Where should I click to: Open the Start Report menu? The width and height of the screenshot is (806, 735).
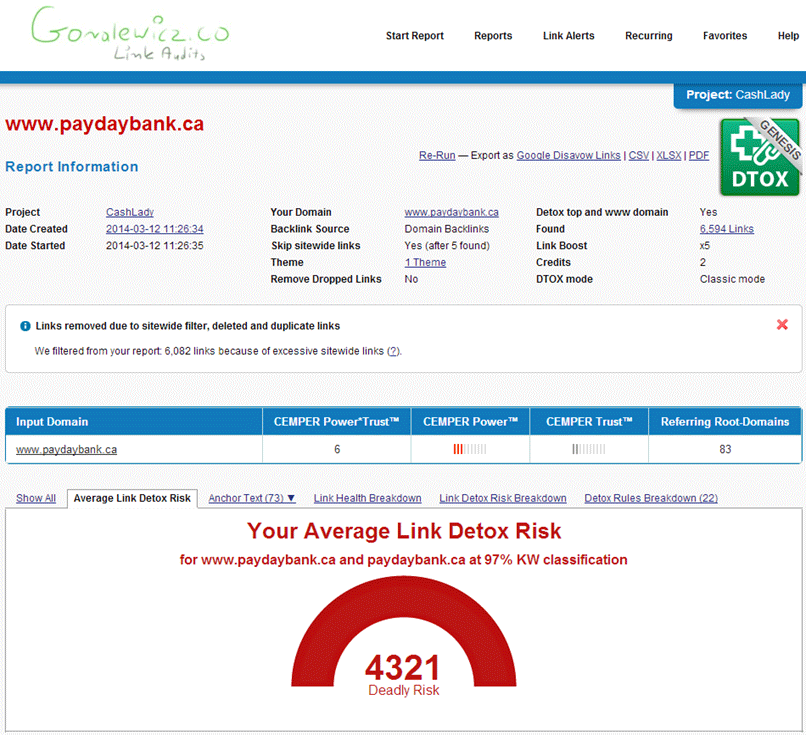tap(415, 35)
